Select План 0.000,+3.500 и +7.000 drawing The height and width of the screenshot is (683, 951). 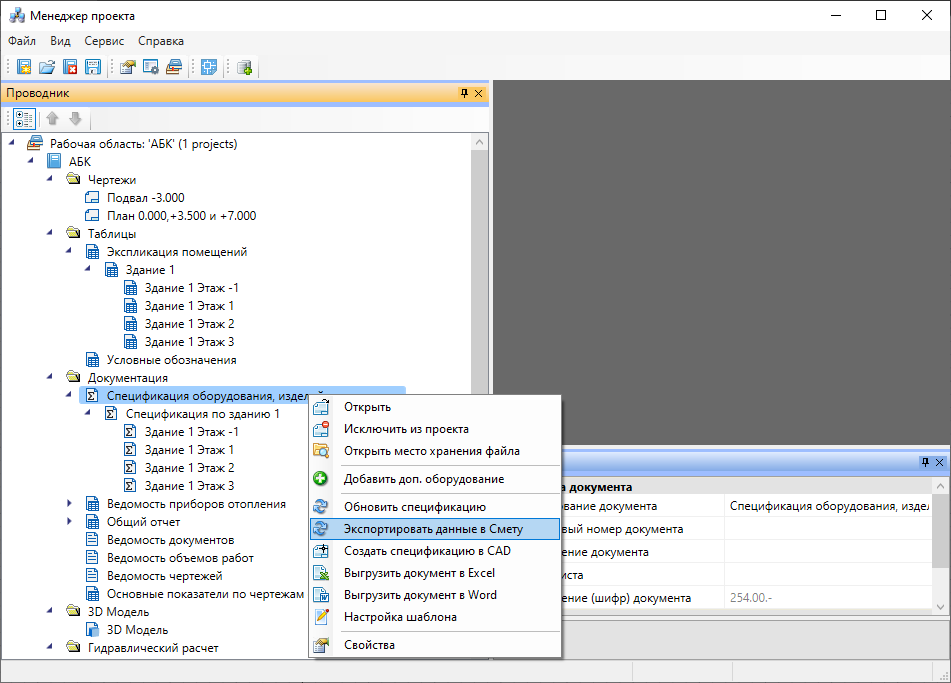click(181, 215)
